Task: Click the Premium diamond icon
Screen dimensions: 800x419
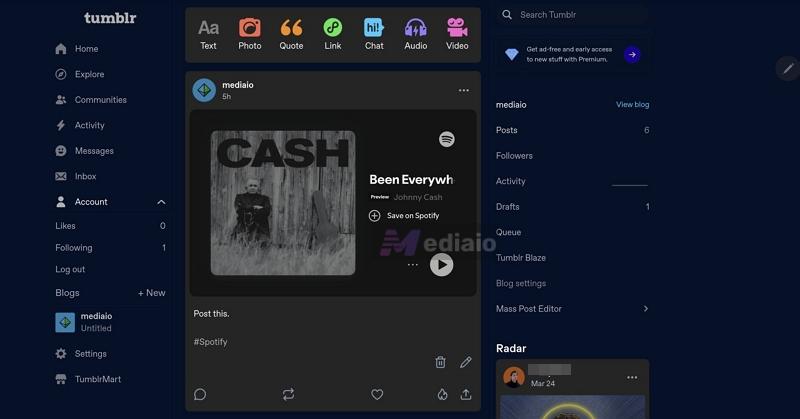Action: (x=511, y=54)
